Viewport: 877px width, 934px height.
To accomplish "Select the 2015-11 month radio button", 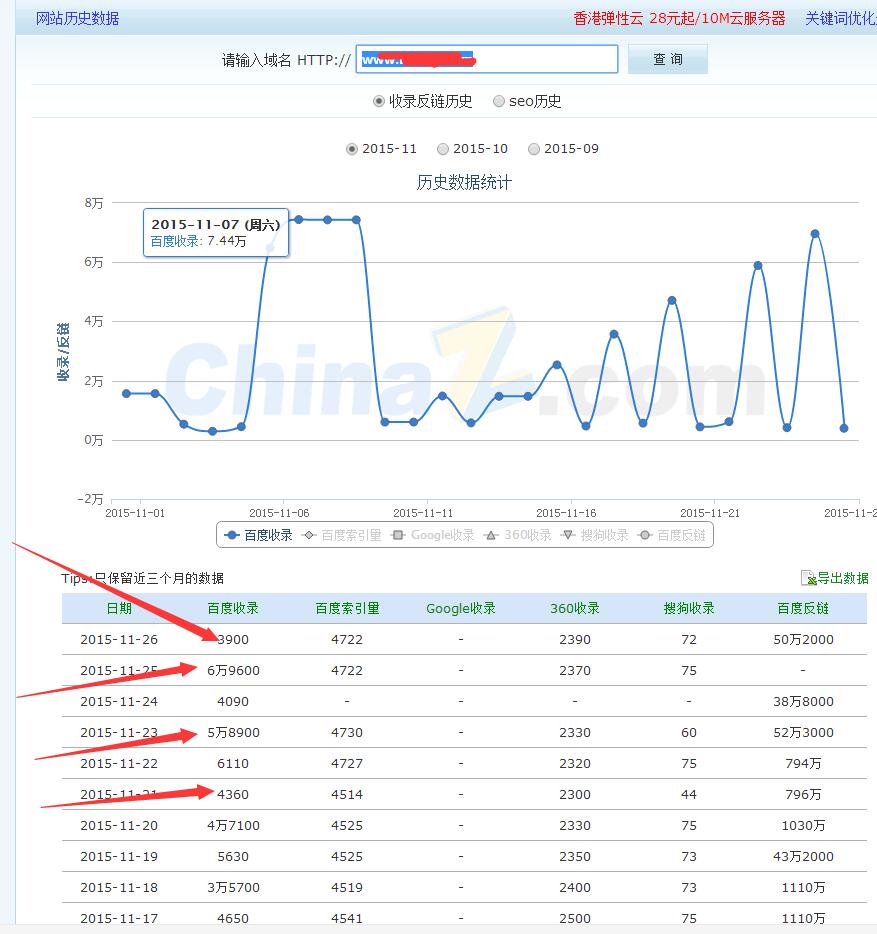I will point(352,149).
